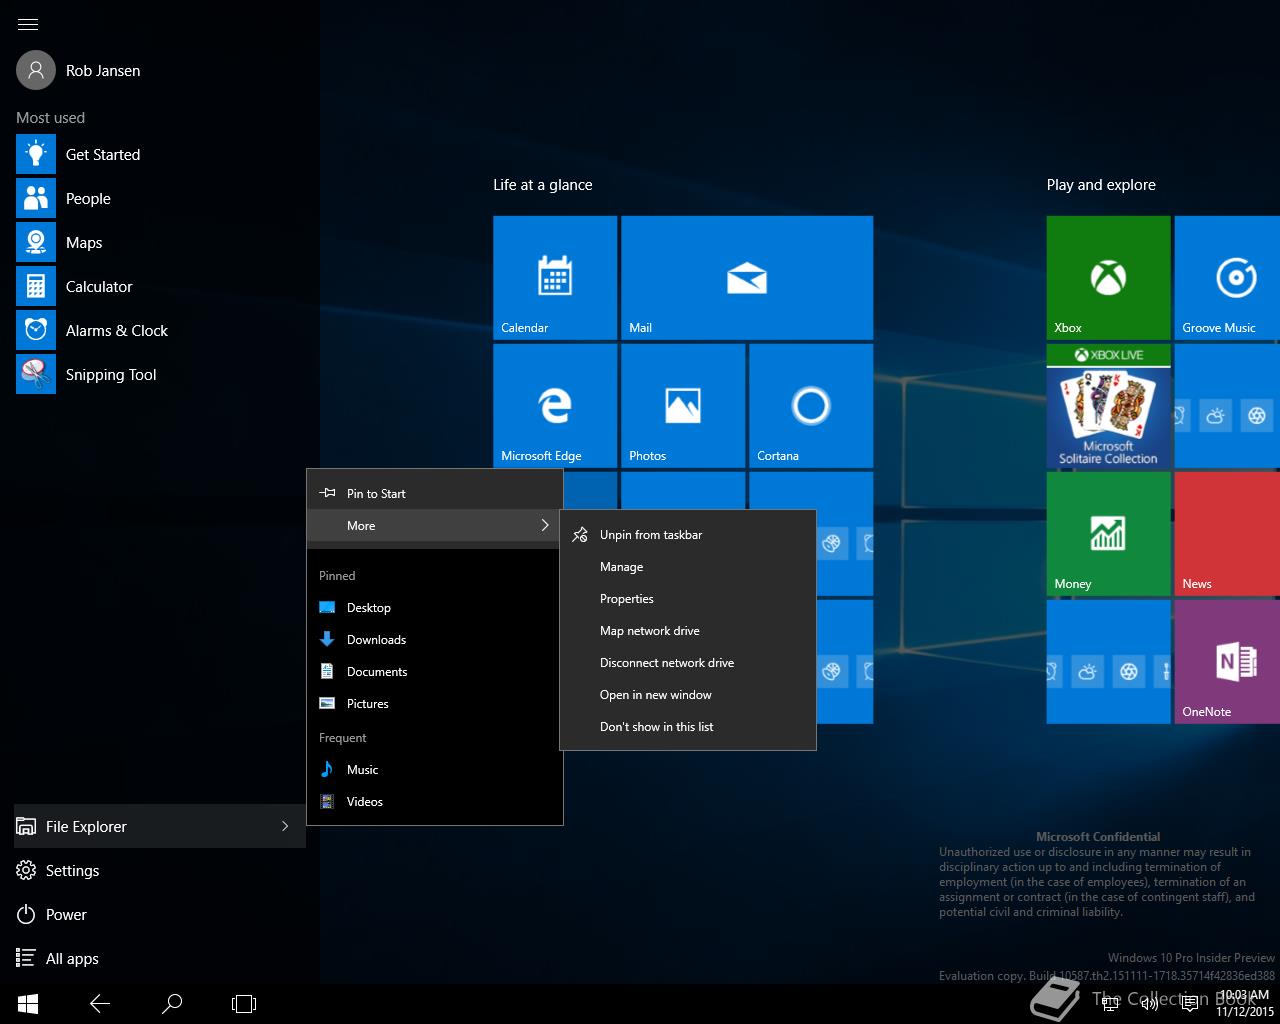Screen dimensions: 1280x1024
Task: Click the volume icon in tray
Action: [x=1150, y=1003]
